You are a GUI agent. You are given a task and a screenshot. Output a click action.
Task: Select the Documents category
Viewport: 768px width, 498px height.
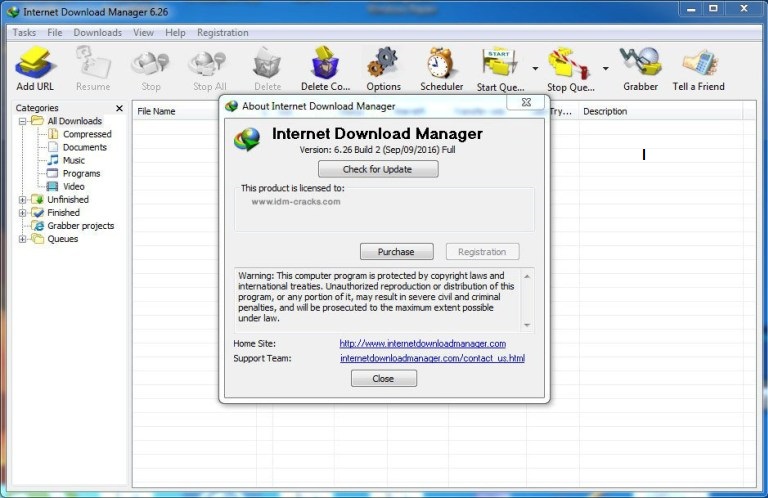click(x=85, y=147)
